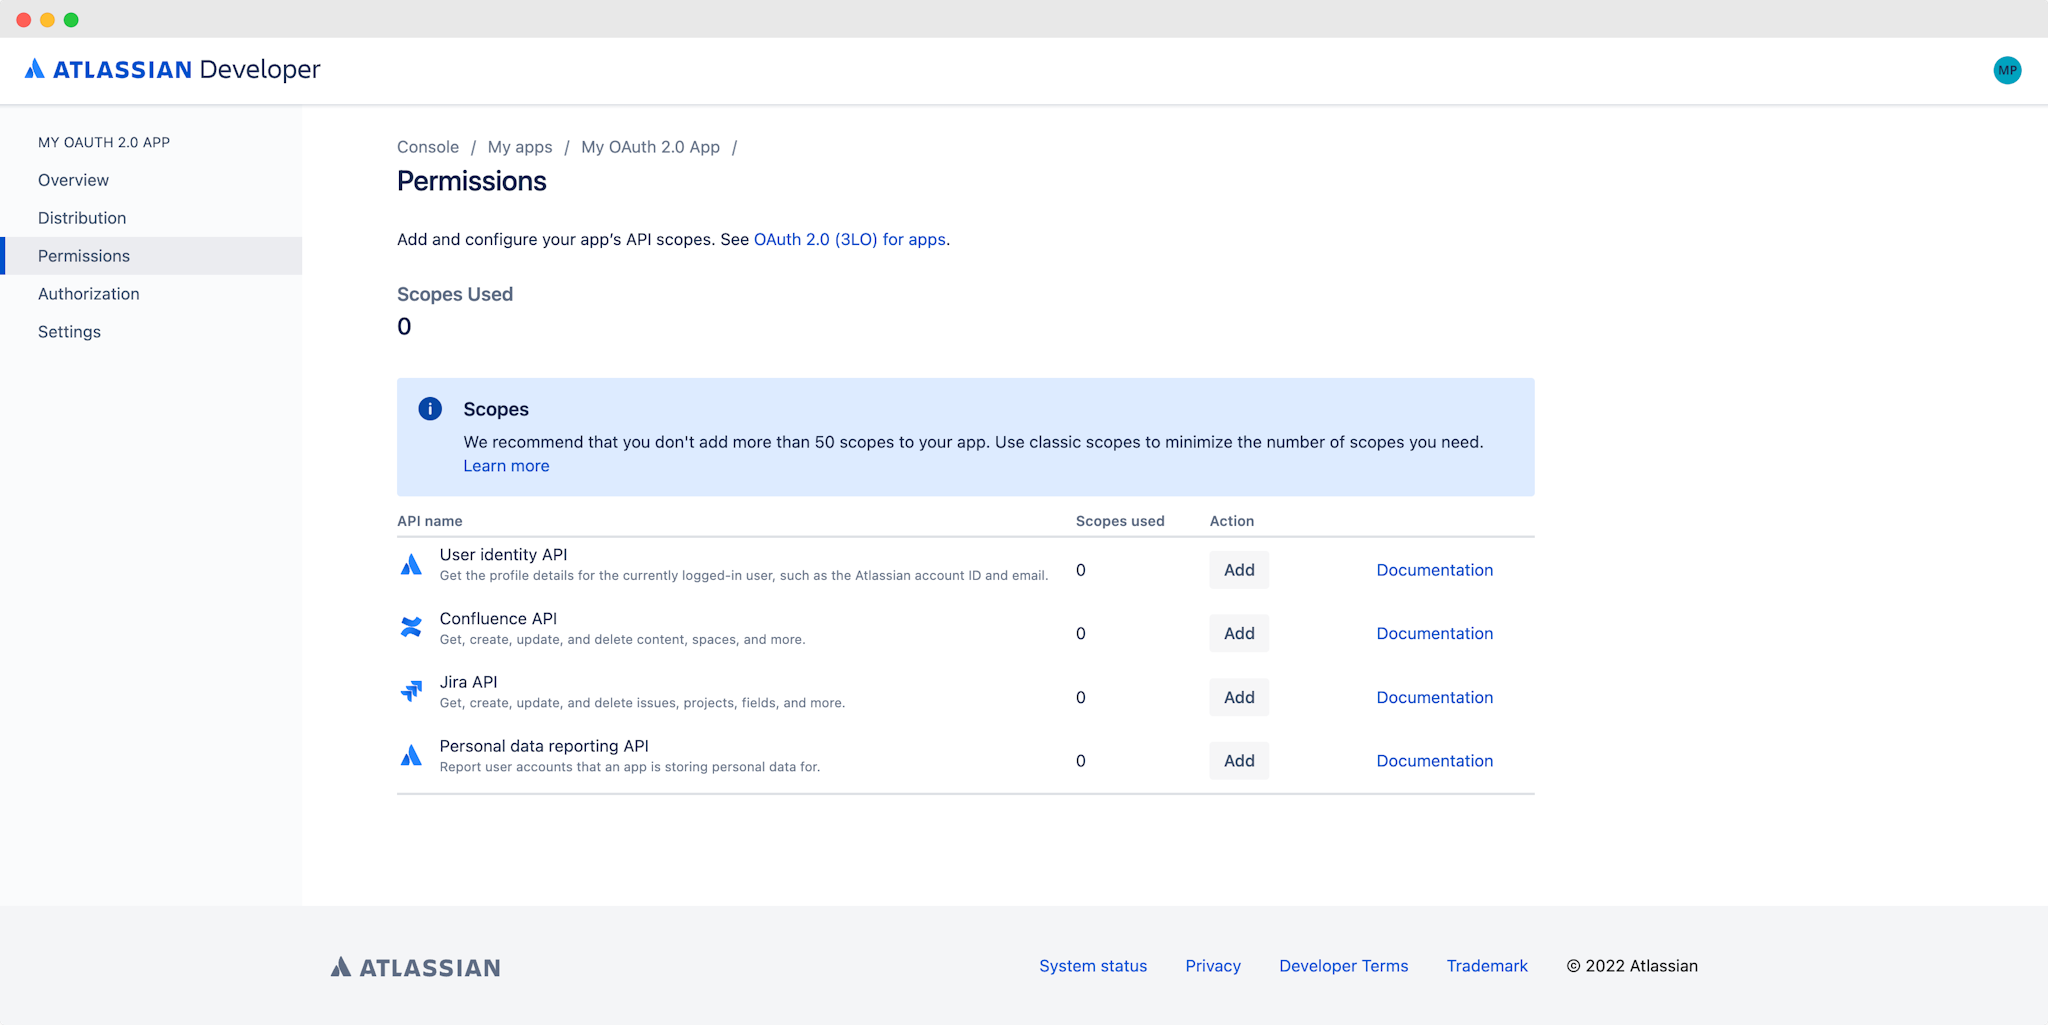The width and height of the screenshot is (2048, 1025).
Task: Select Permissions in the sidebar
Action: 151,256
